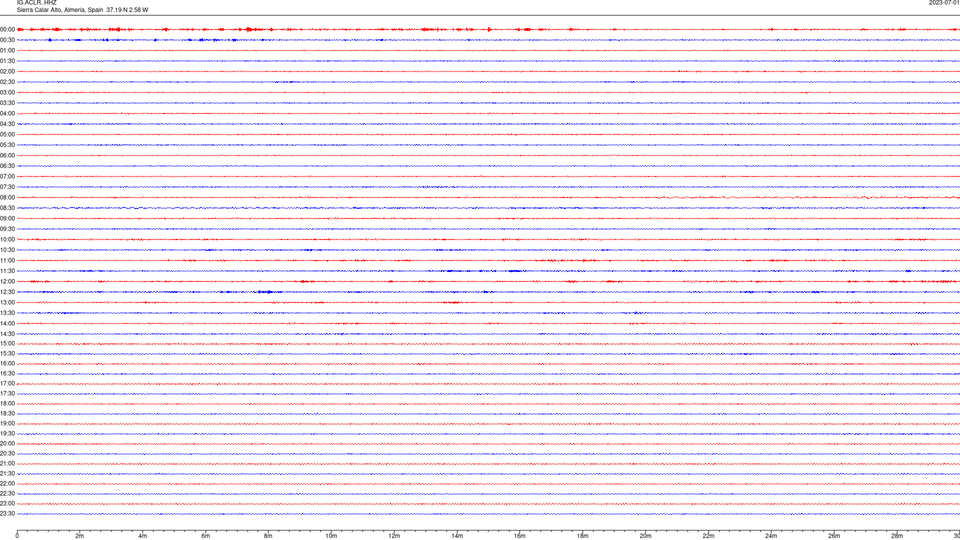Click the 21:30 row label
Screen dimensions: 960x540
point(7,474)
